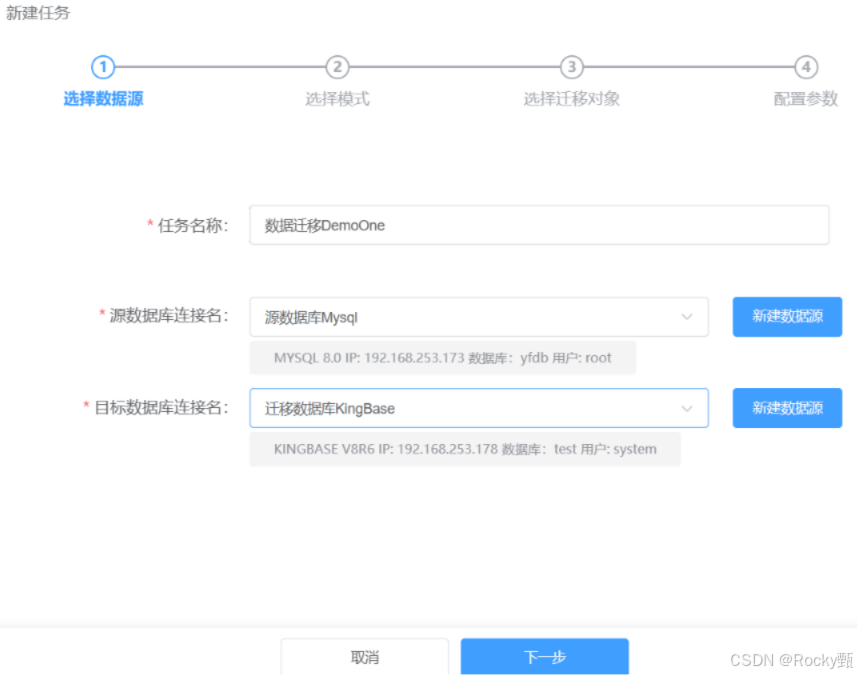
Task: Click 新建数据源 next to target database
Action: pyautogui.click(x=787, y=408)
